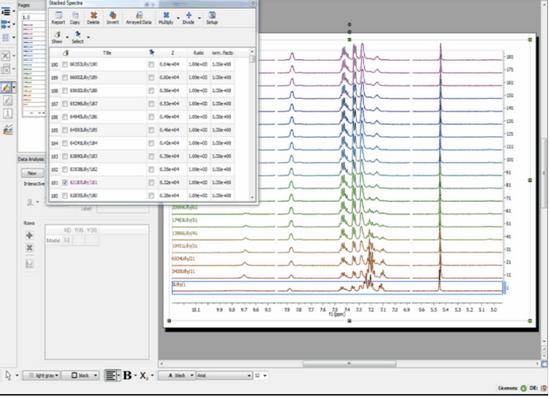Tick the select checkbox for spectrum row 187
The width and height of the screenshot is (549, 397).
pyautogui.click(x=151, y=104)
